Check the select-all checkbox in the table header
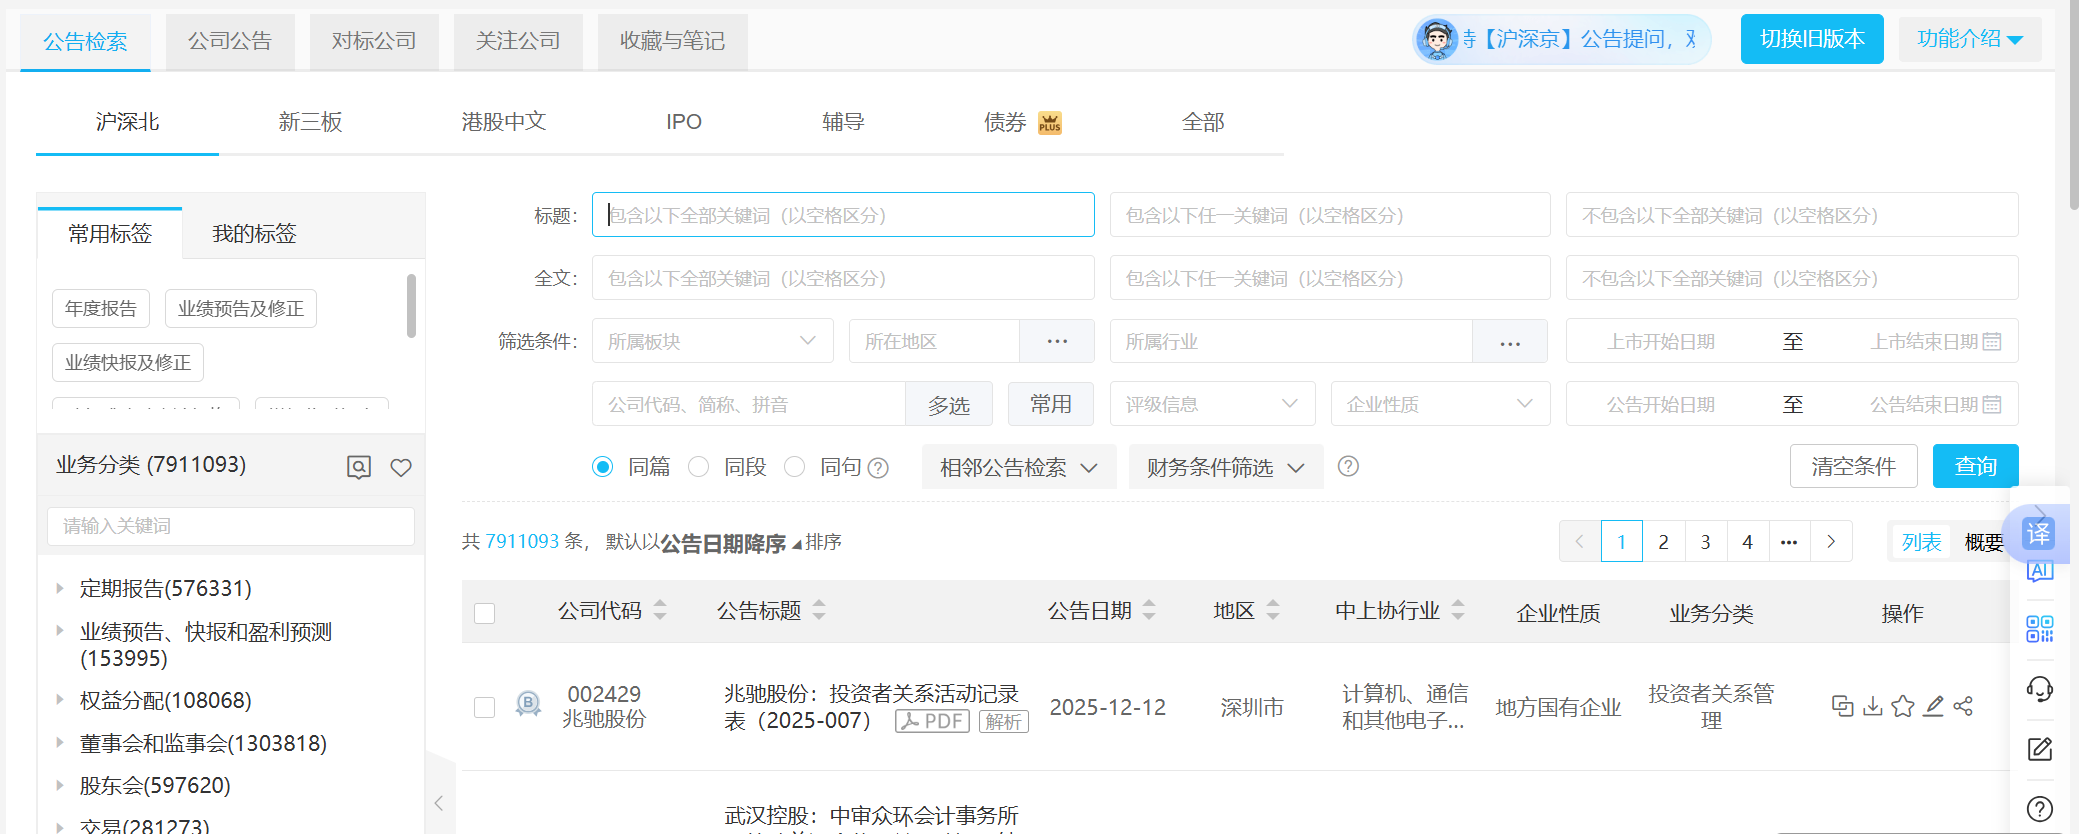This screenshot has height=834, width=2079. point(485,613)
